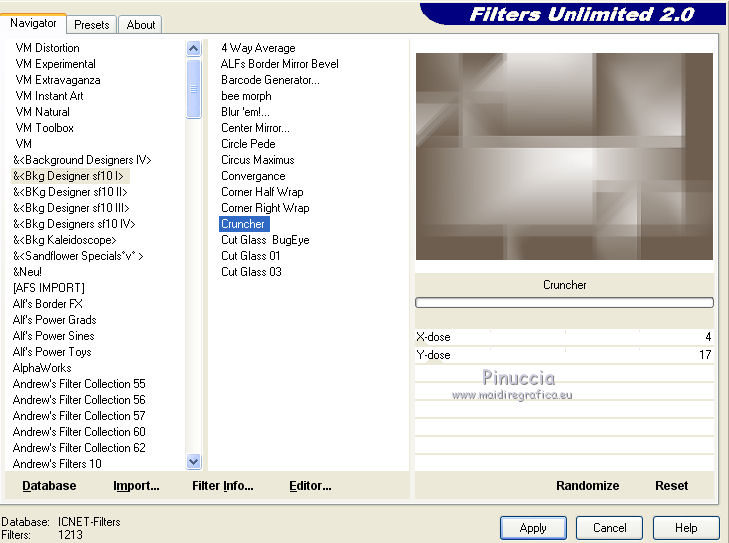729x543 pixels.
Task: Select VM Distortion category
Action: pos(47,48)
